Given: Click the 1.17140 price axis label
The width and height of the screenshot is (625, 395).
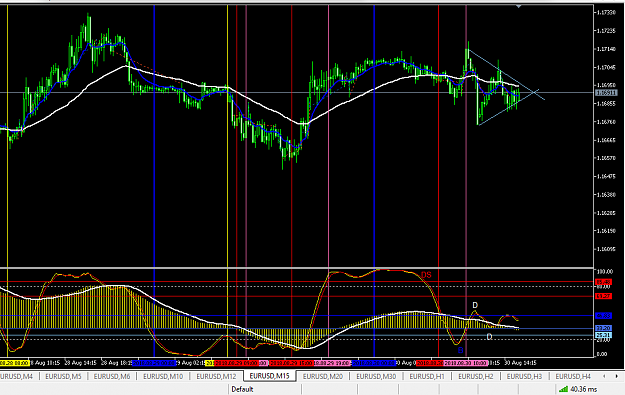Looking at the screenshot, I should click(606, 49).
